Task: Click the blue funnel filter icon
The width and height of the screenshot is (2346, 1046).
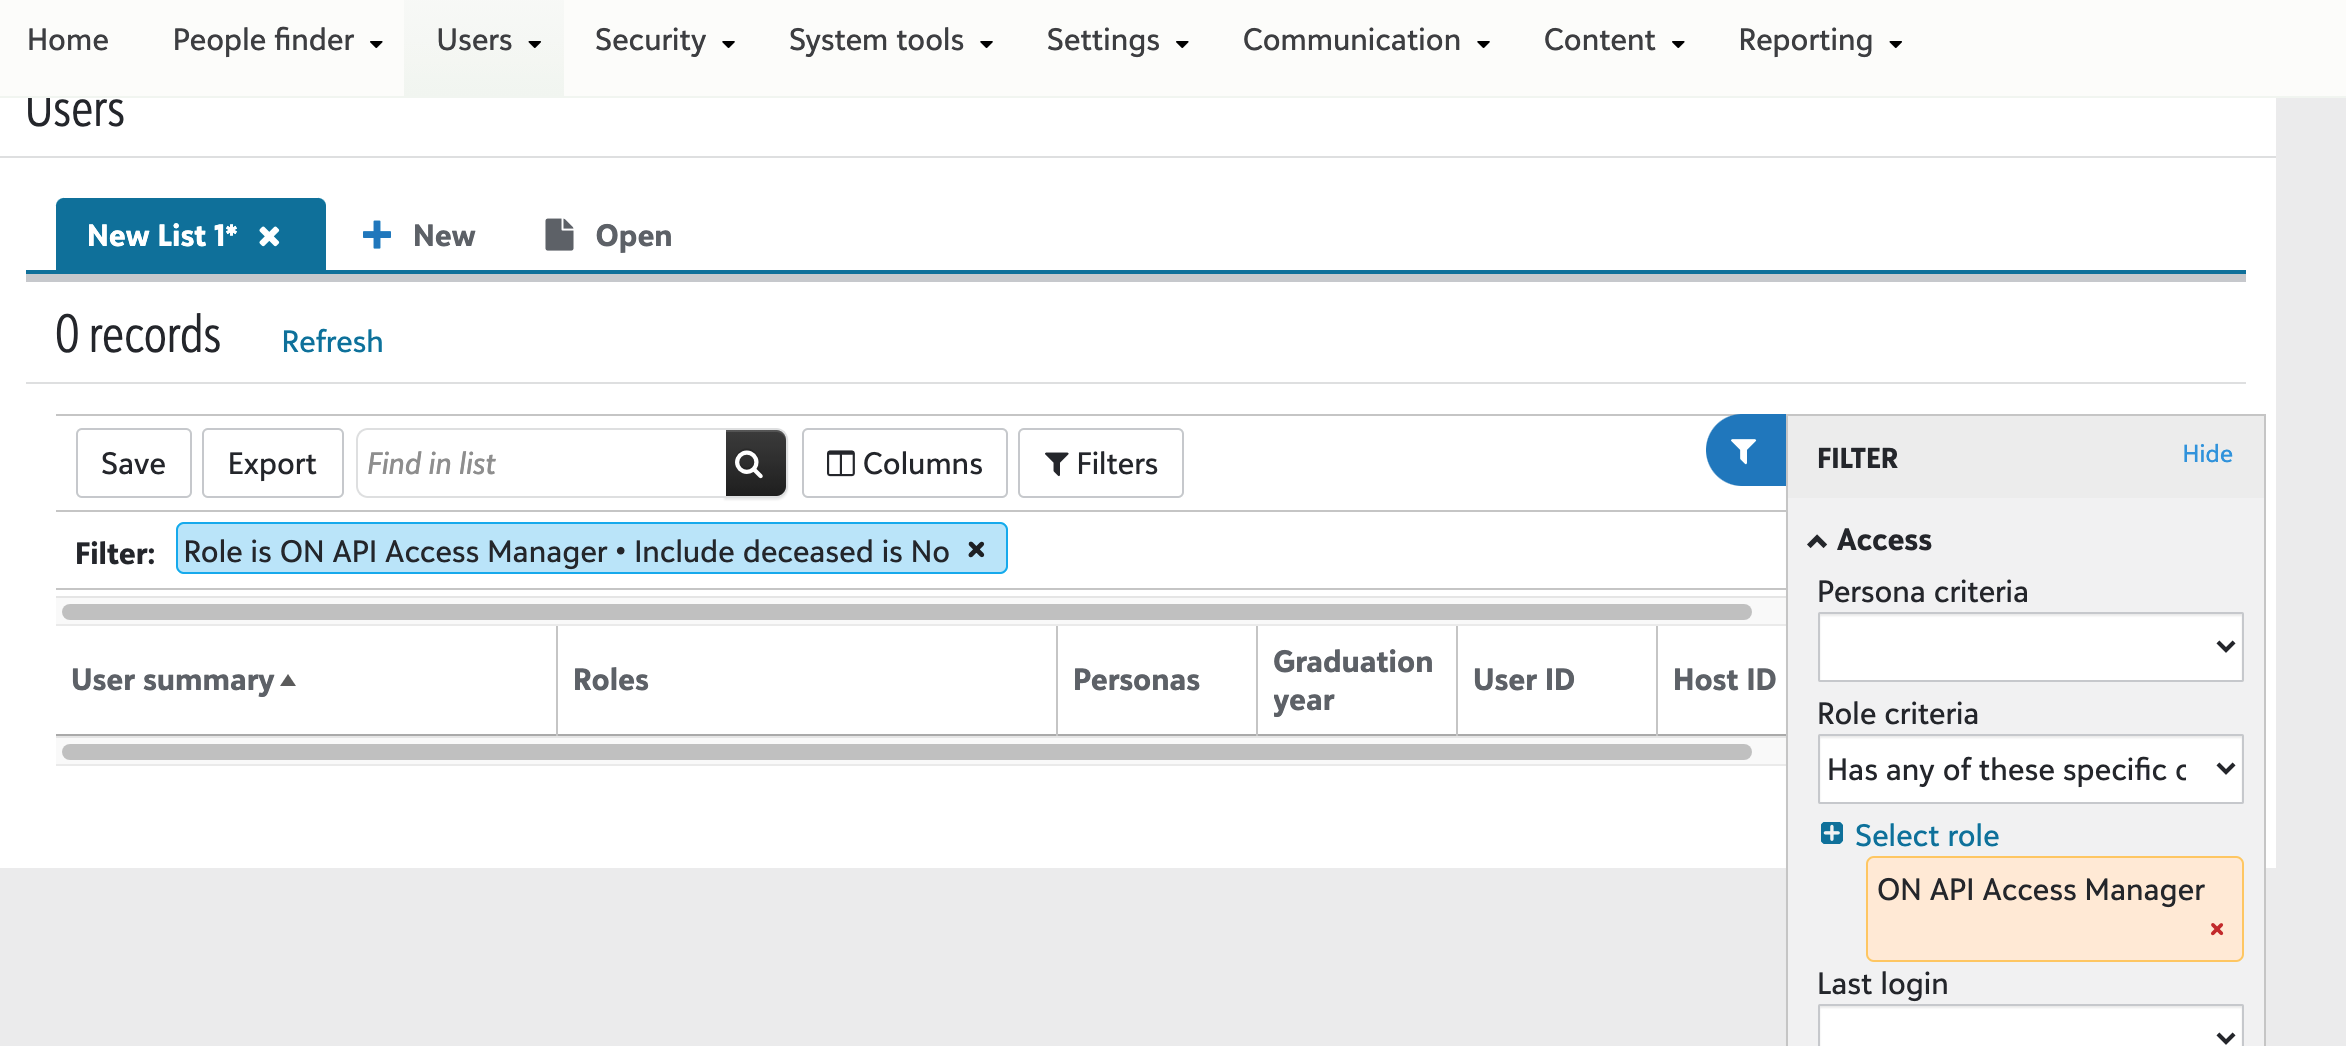Action: pos(1744,451)
